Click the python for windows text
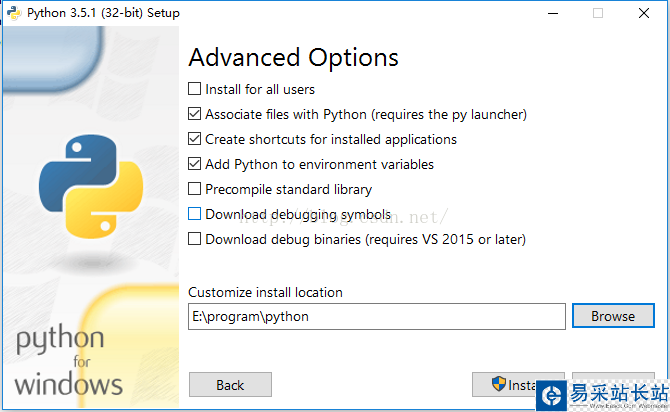 point(68,361)
